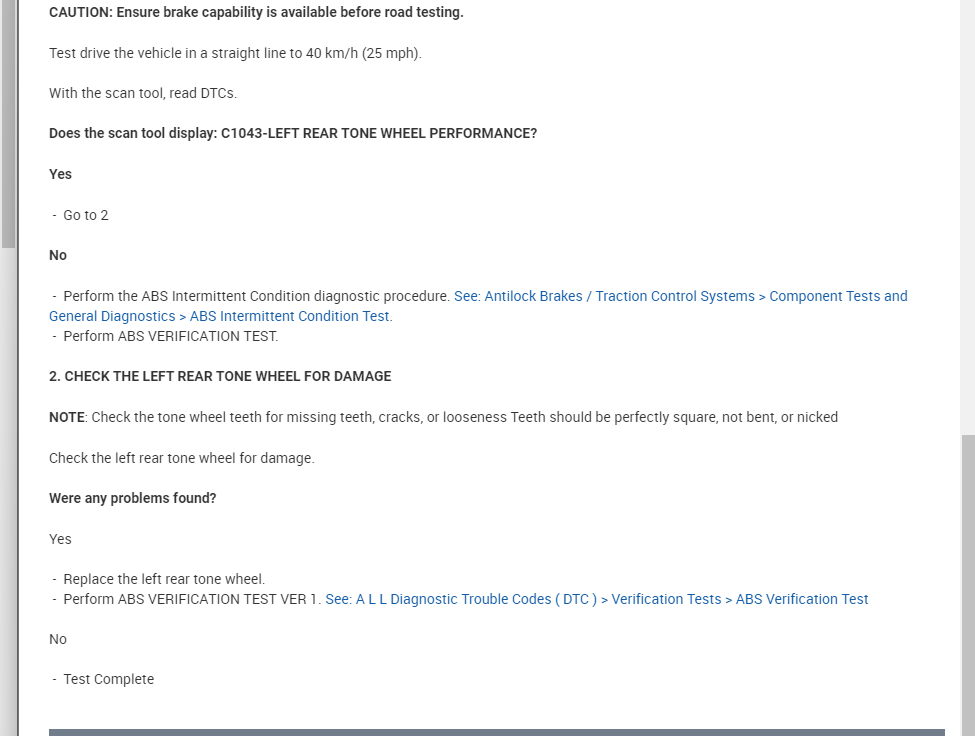Click the "Test drive the vehicle" instruction line
The width and height of the screenshot is (975, 736).
click(235, 53)
